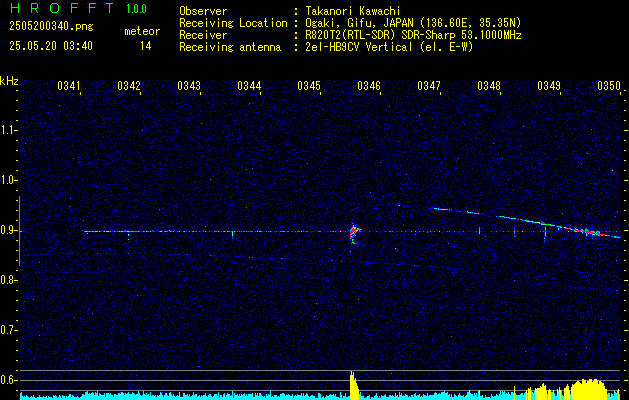
Task: Click the Receiving Location label
Action: (233, 23)
